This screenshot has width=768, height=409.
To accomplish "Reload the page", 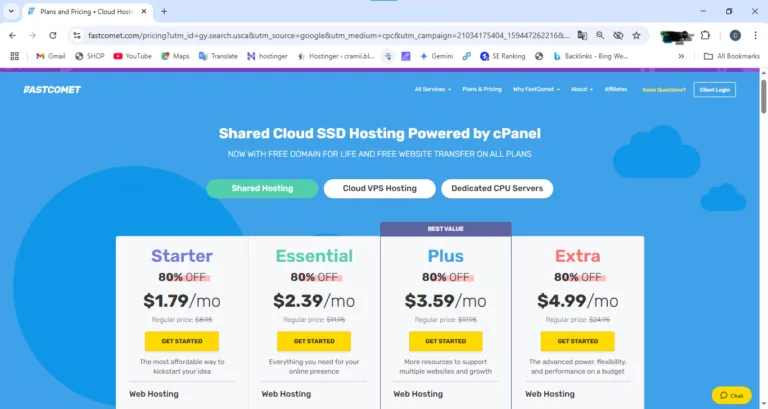I will [51, 35].
